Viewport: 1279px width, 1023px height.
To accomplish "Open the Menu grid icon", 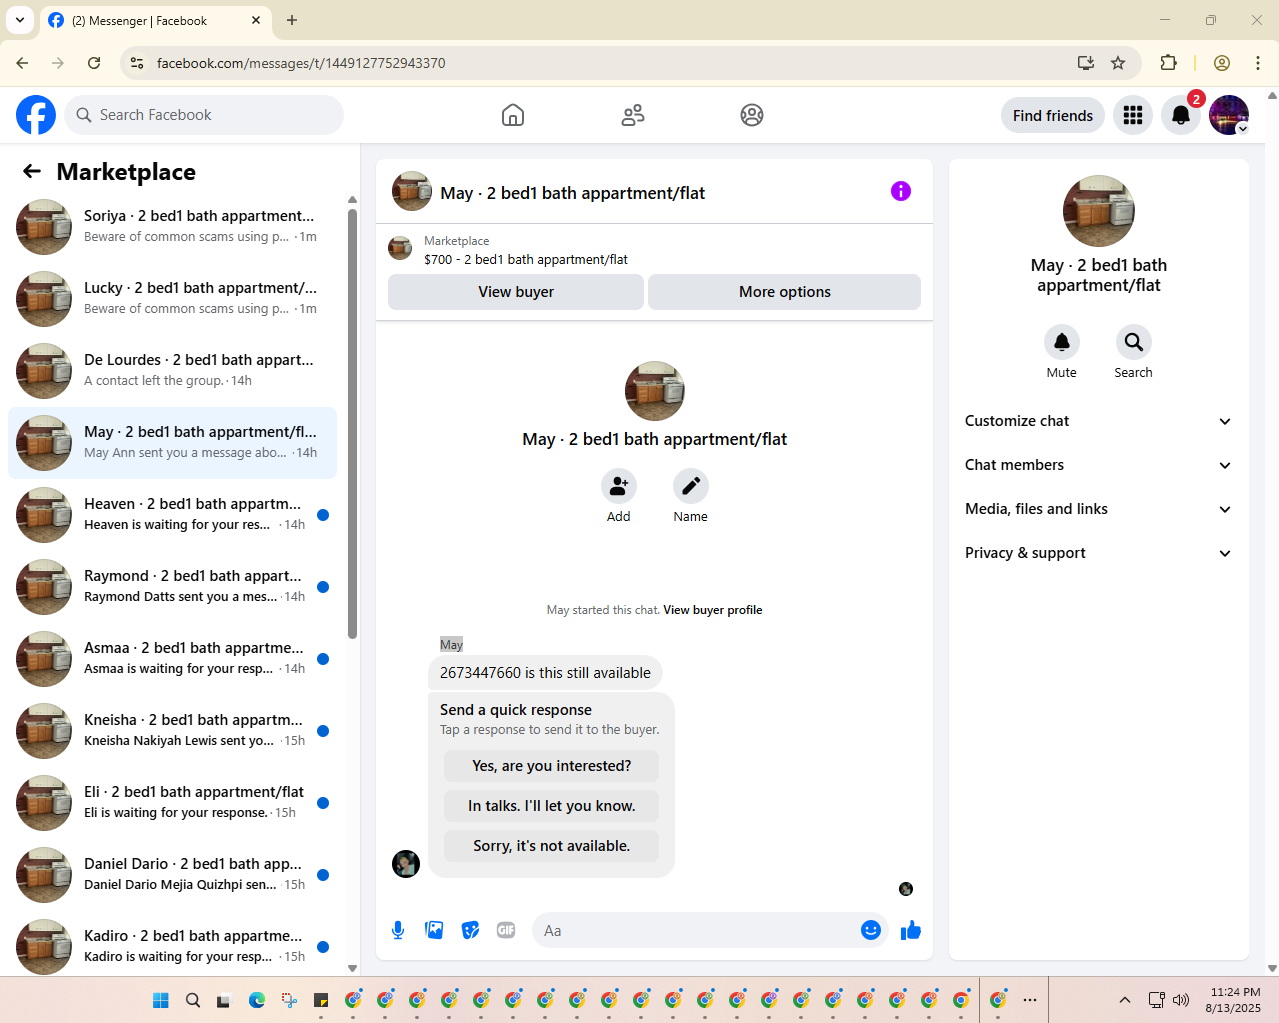I will 1133,115.
